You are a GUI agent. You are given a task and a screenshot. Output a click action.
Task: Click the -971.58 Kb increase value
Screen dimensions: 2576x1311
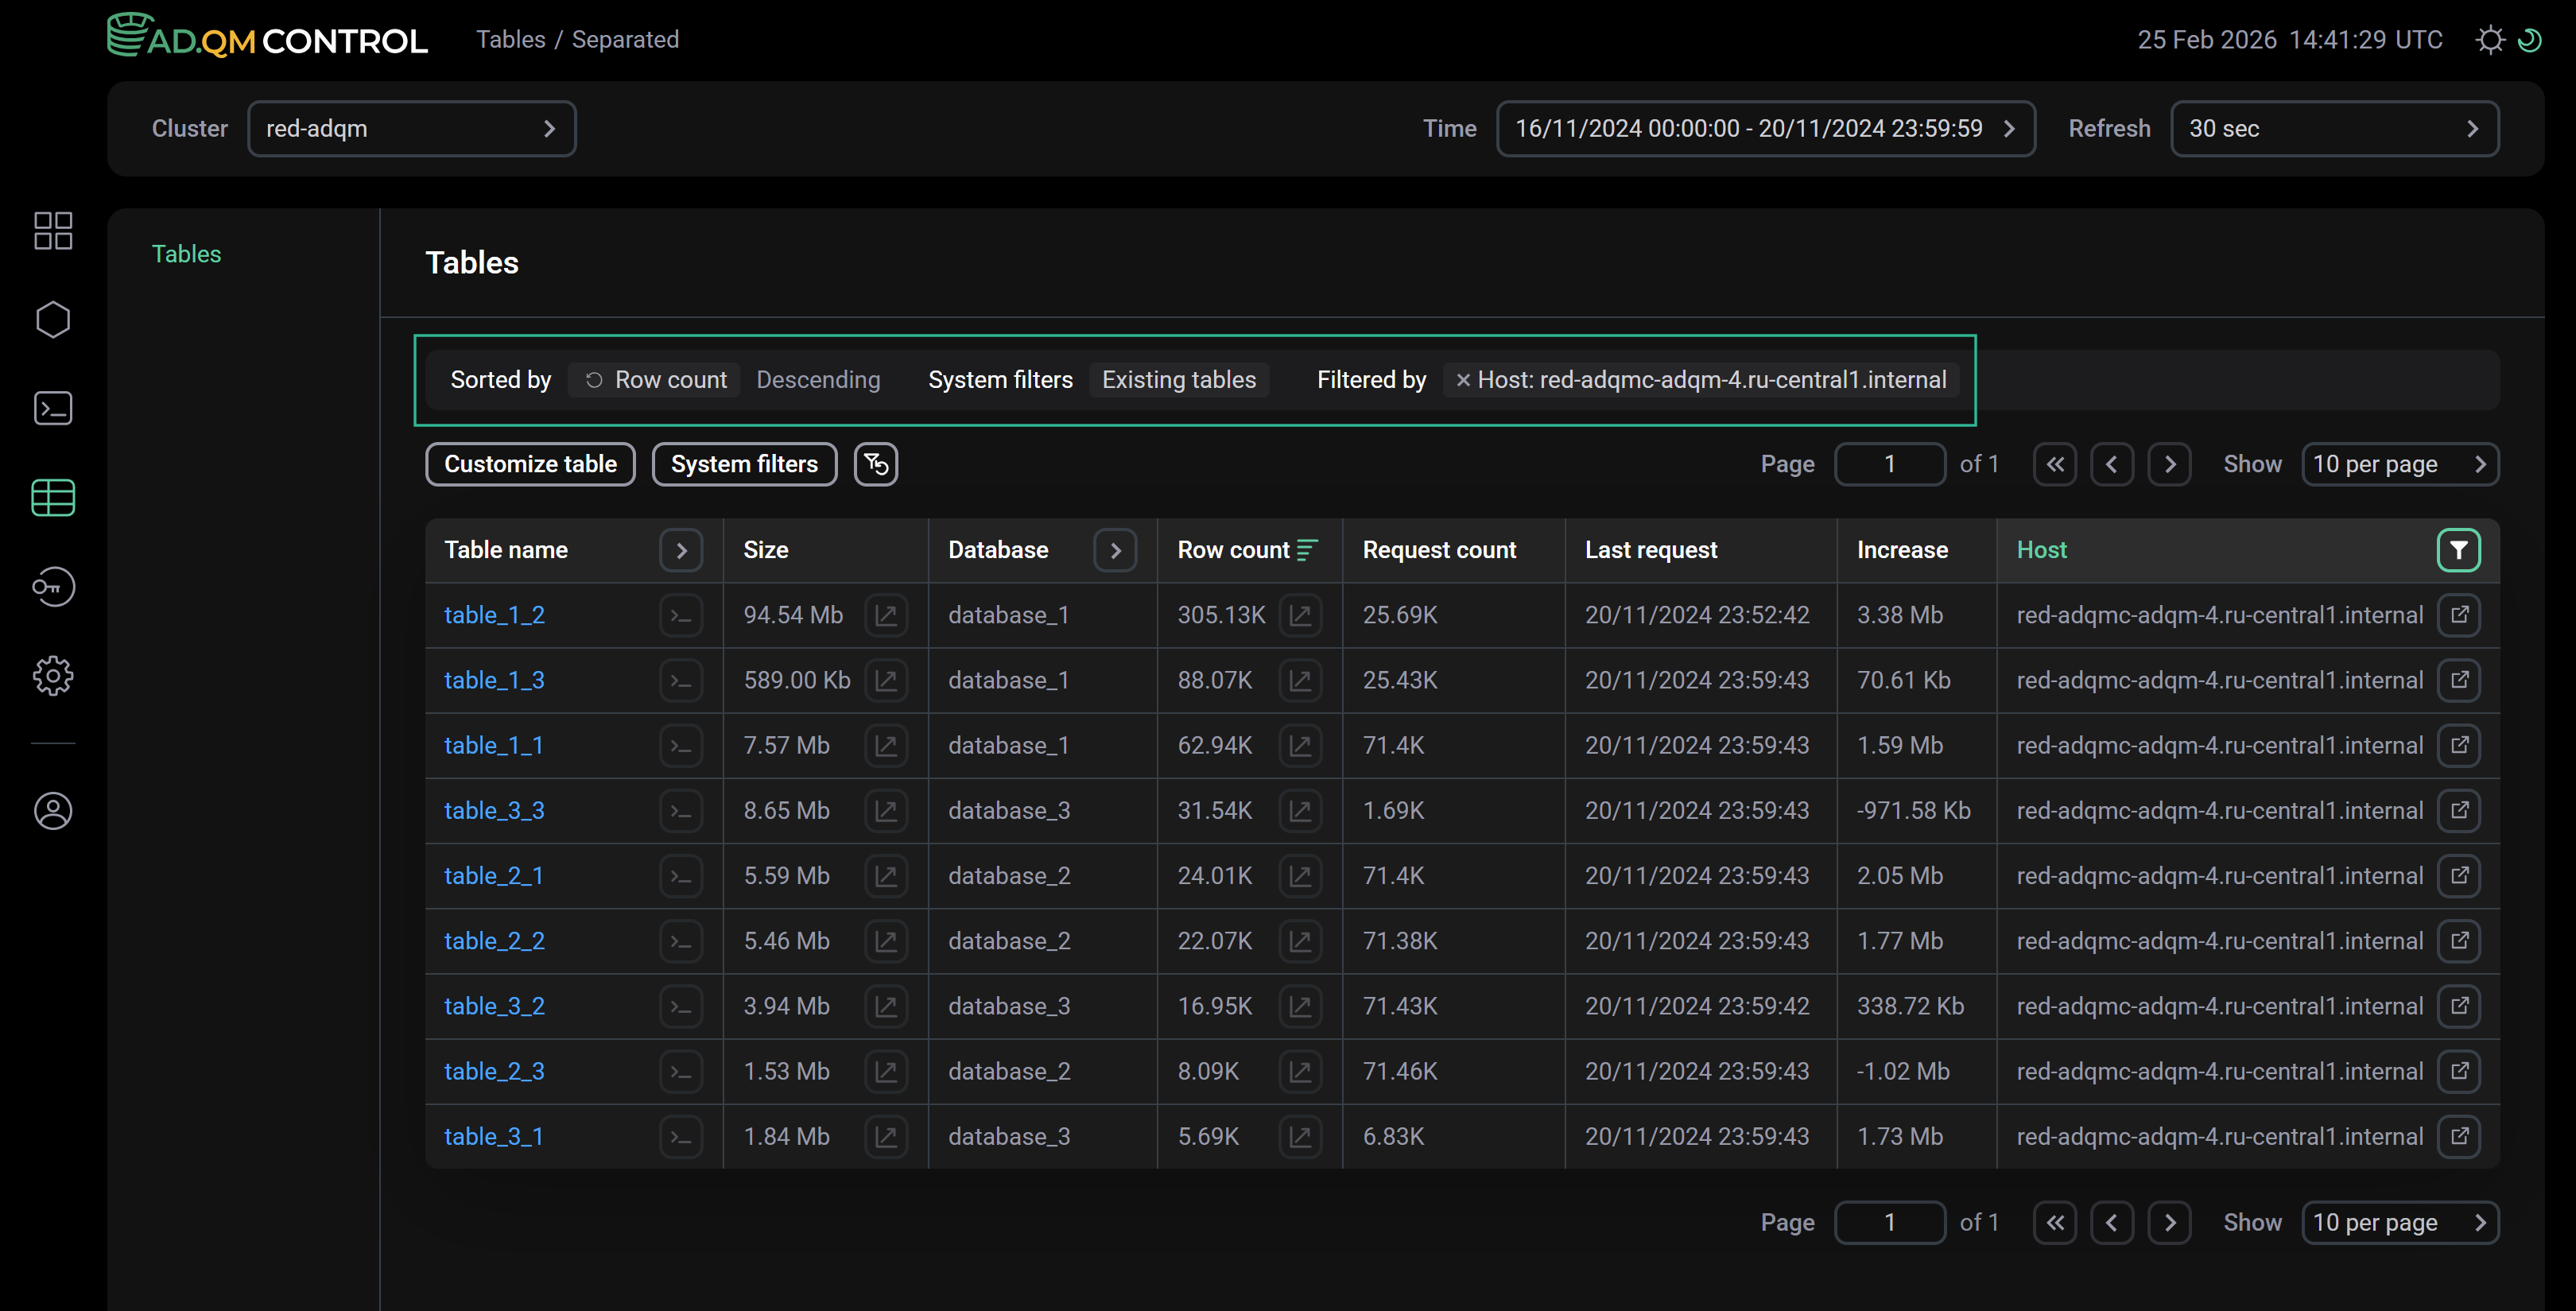click(1914, 811)
